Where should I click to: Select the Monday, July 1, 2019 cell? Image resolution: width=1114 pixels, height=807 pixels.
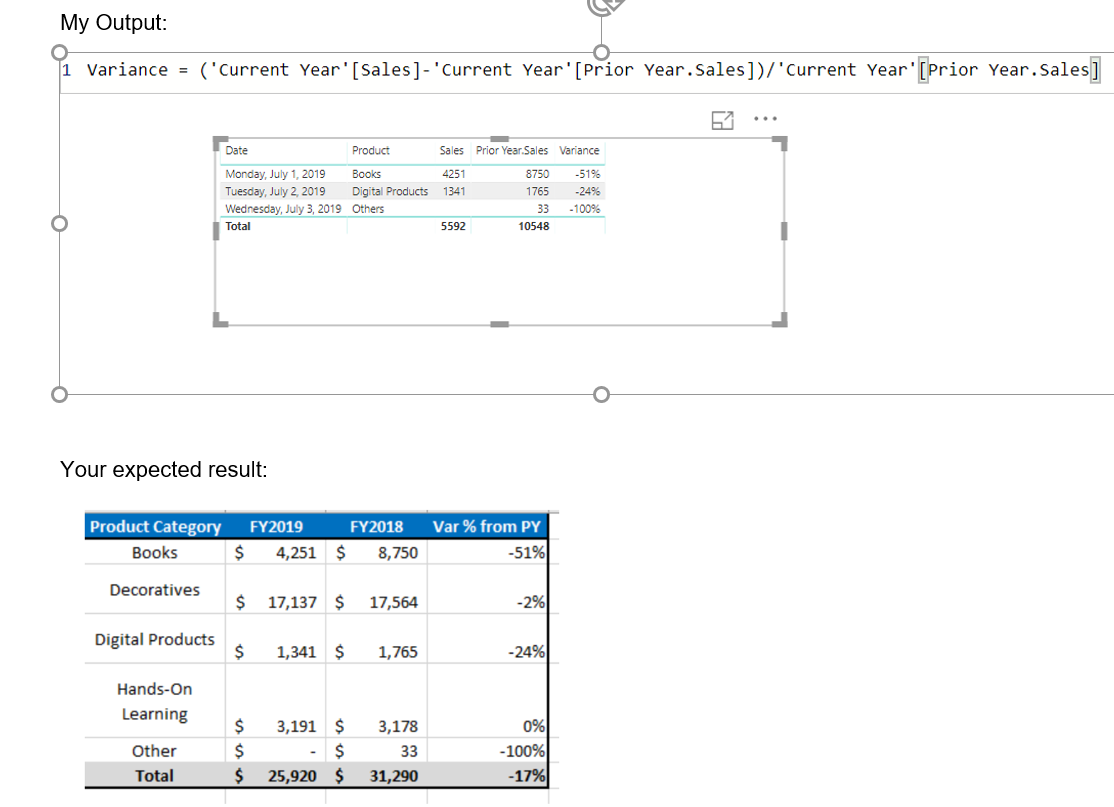click(x=275, y=174)
